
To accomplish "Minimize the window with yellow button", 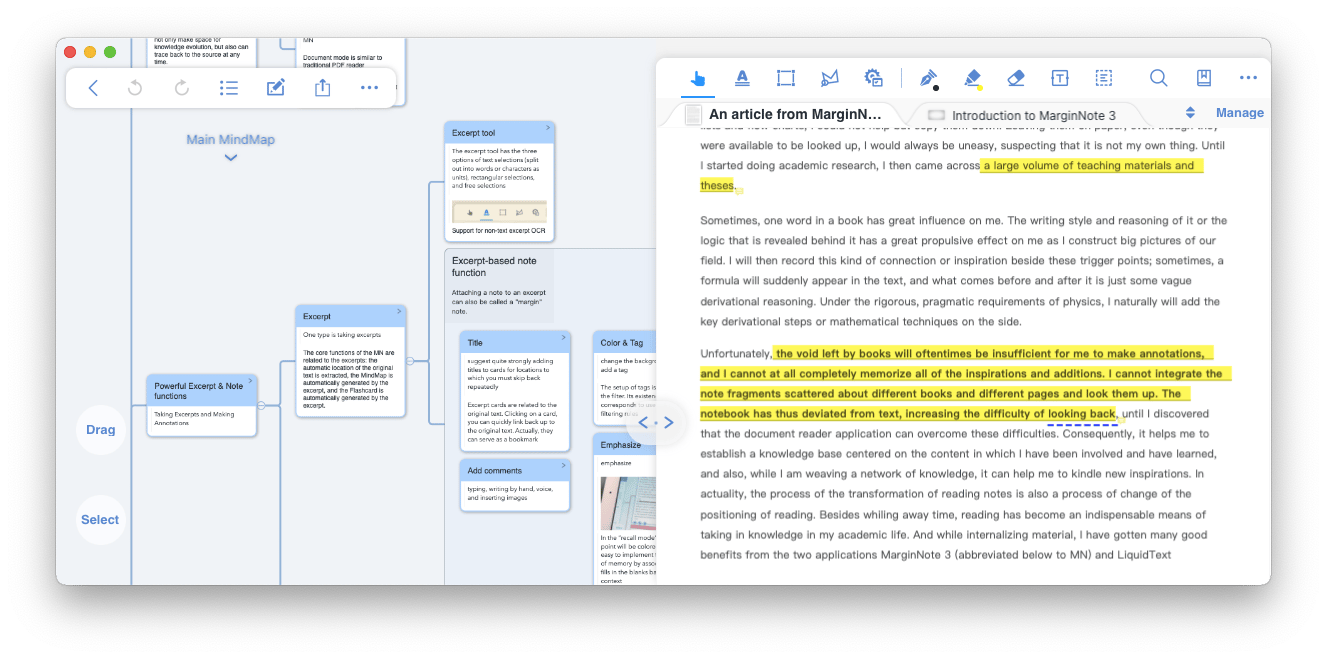I will 90,52.
